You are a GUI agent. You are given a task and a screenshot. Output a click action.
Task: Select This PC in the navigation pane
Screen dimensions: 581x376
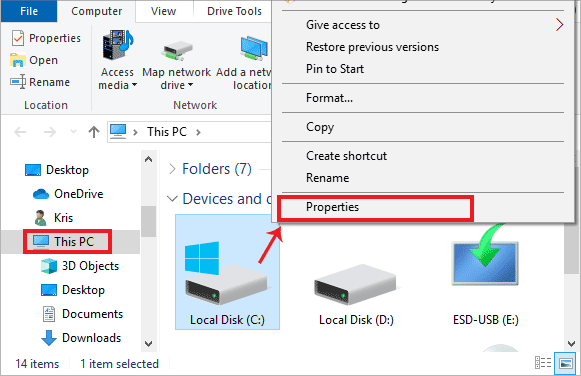pyautogui.click(x=67, y=242)
